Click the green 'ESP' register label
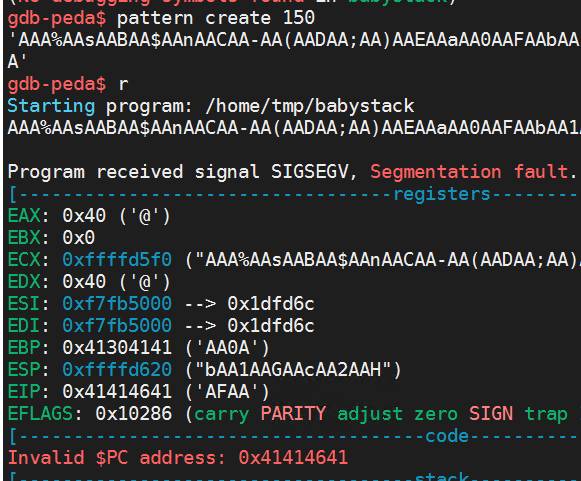The width and height of the screenshot is (581, 481). coord(24,370)
